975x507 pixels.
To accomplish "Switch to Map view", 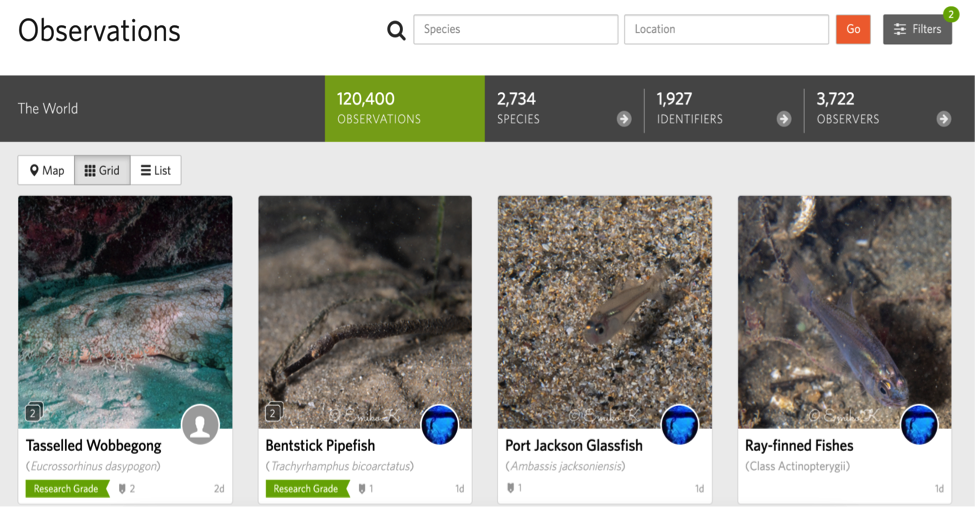I will [x=47, y=170].
